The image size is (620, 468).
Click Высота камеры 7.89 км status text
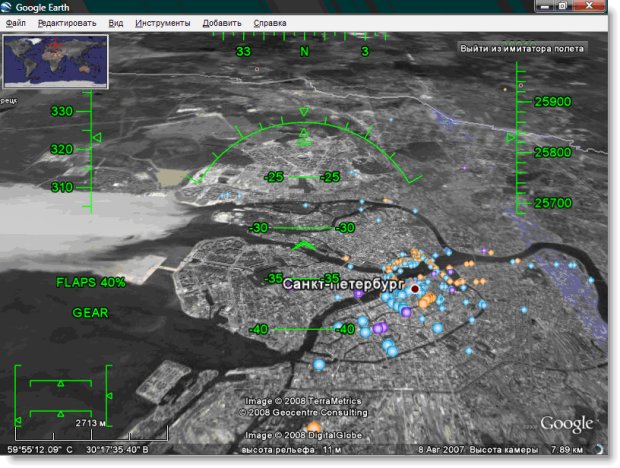pyautogui.click(x=526, y=449)
